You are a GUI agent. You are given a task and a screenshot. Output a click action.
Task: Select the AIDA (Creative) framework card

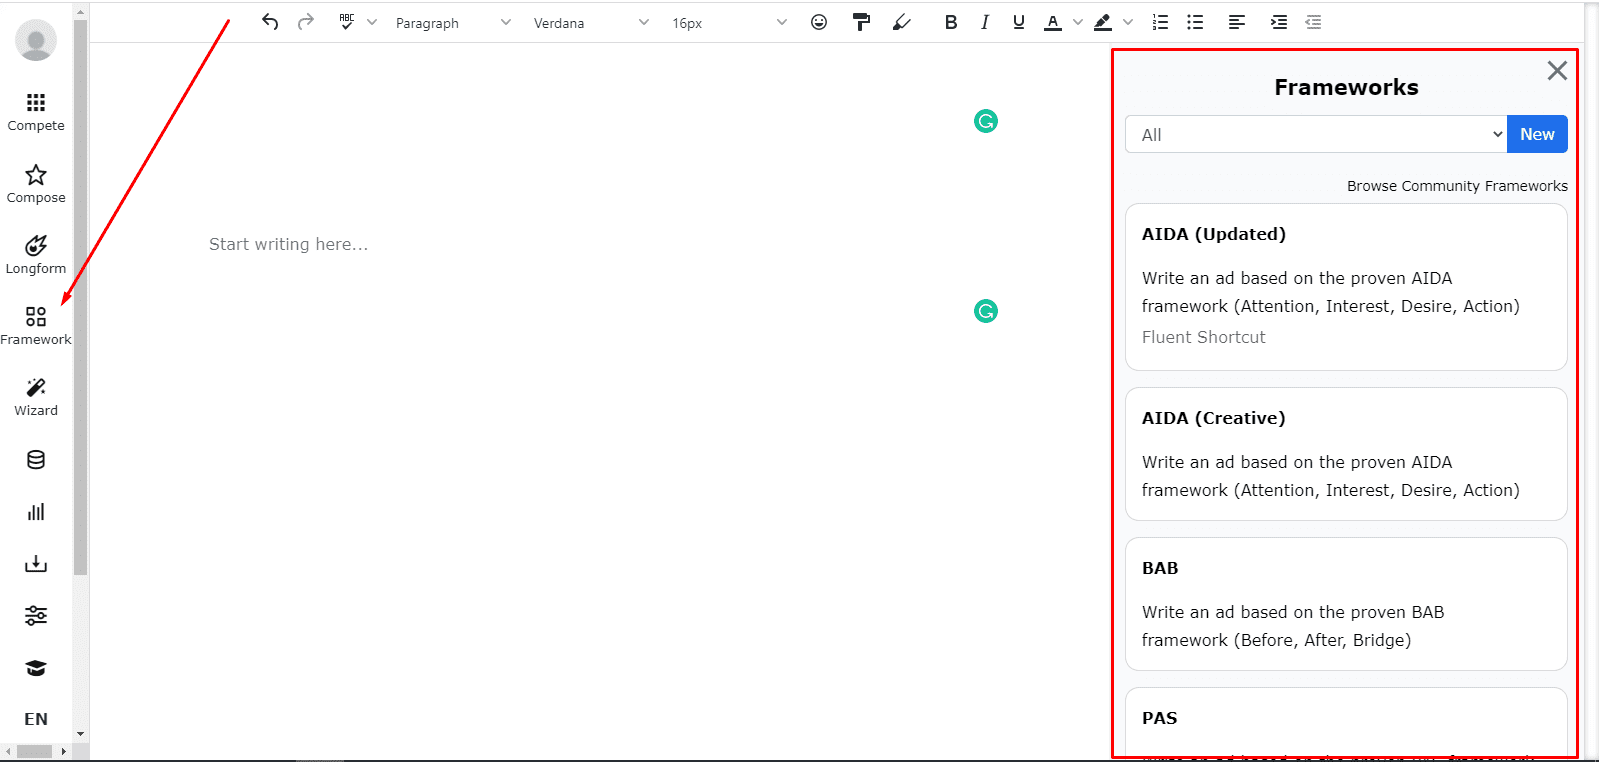(x=1346, y=454)
